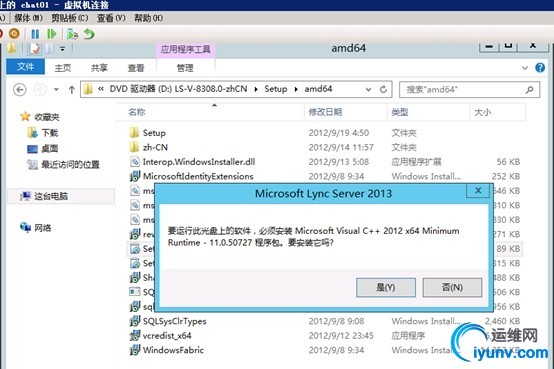Open the 文件 (File) ribbon tab
The width and height of the screenshot is (554, 369).
pyautogui.click(x=25, y=66)
